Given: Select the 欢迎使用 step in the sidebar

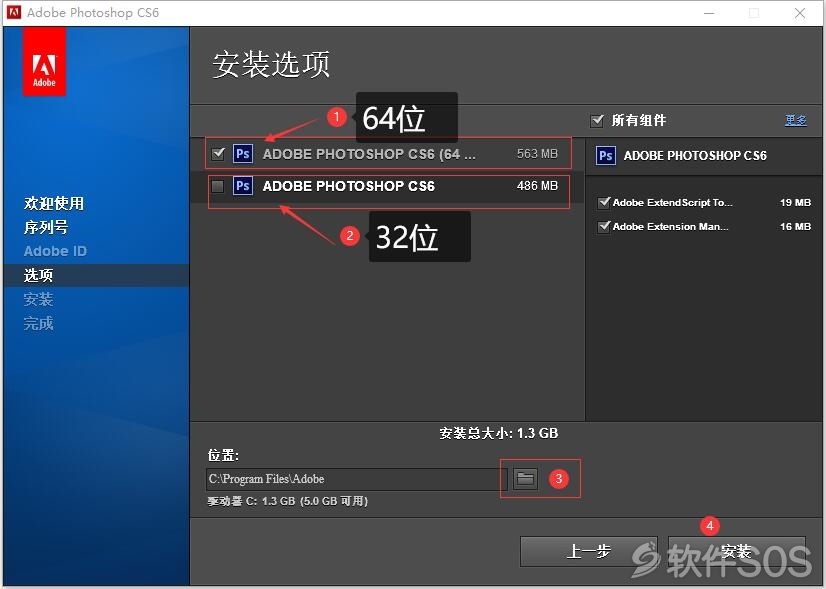Looking at the screenshot, I should [x=54, y=203].
